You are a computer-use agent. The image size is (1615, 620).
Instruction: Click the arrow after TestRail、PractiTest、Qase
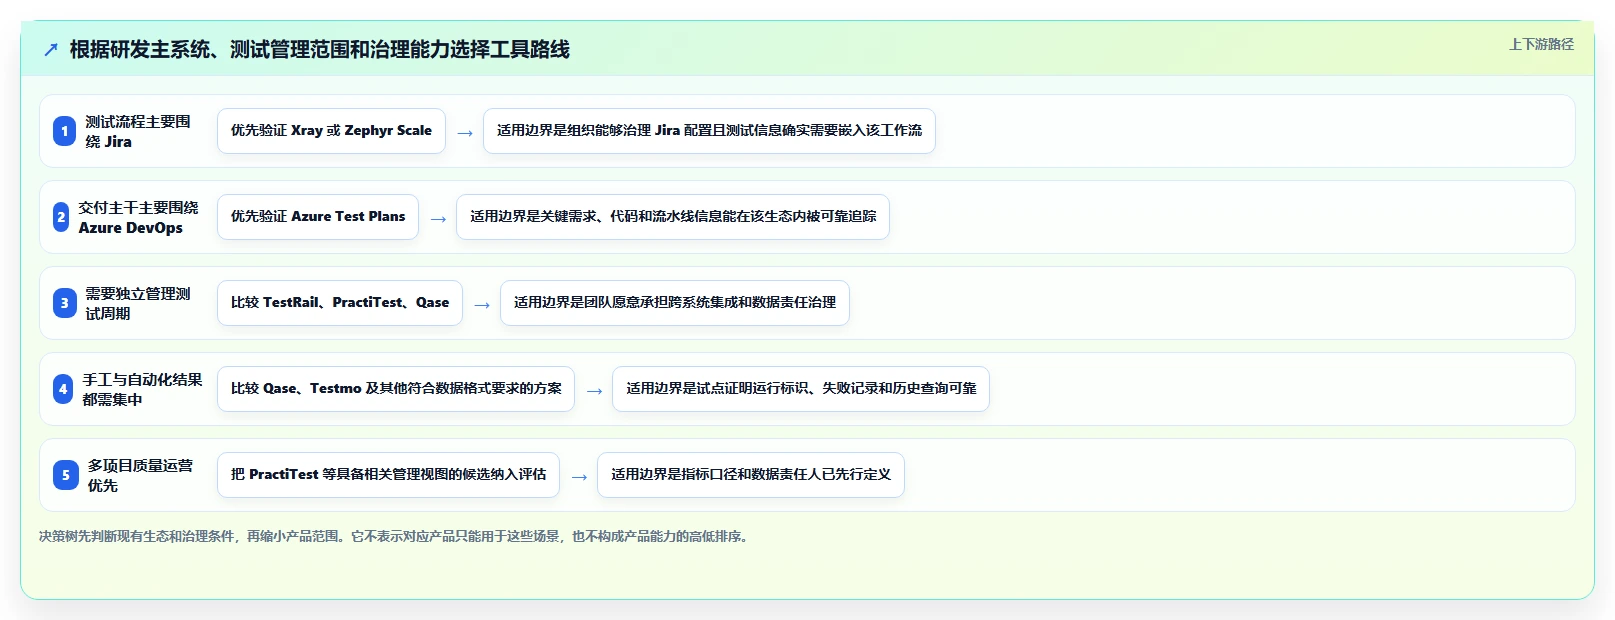point(482,304)
